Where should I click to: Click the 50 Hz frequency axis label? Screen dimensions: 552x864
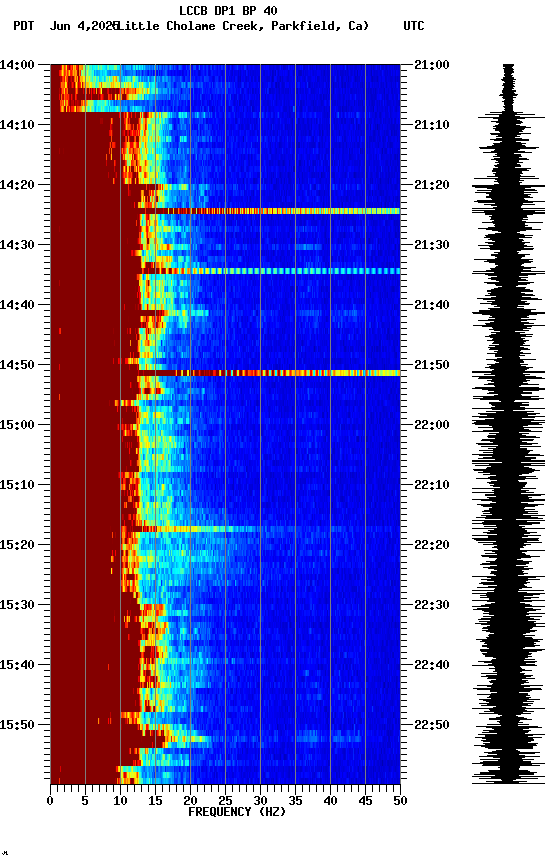400,802
